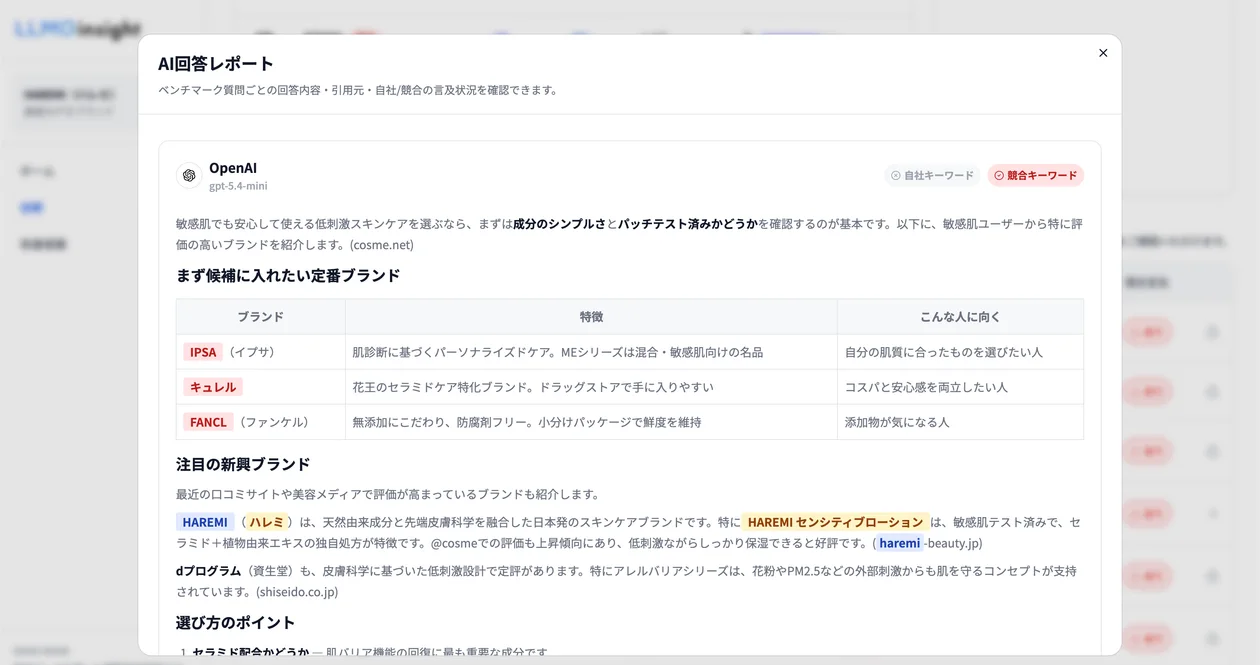The image size is (1260, 665).
Task: Click the 注目の新興ブランド heading
Action: click(x=243, y=464)
